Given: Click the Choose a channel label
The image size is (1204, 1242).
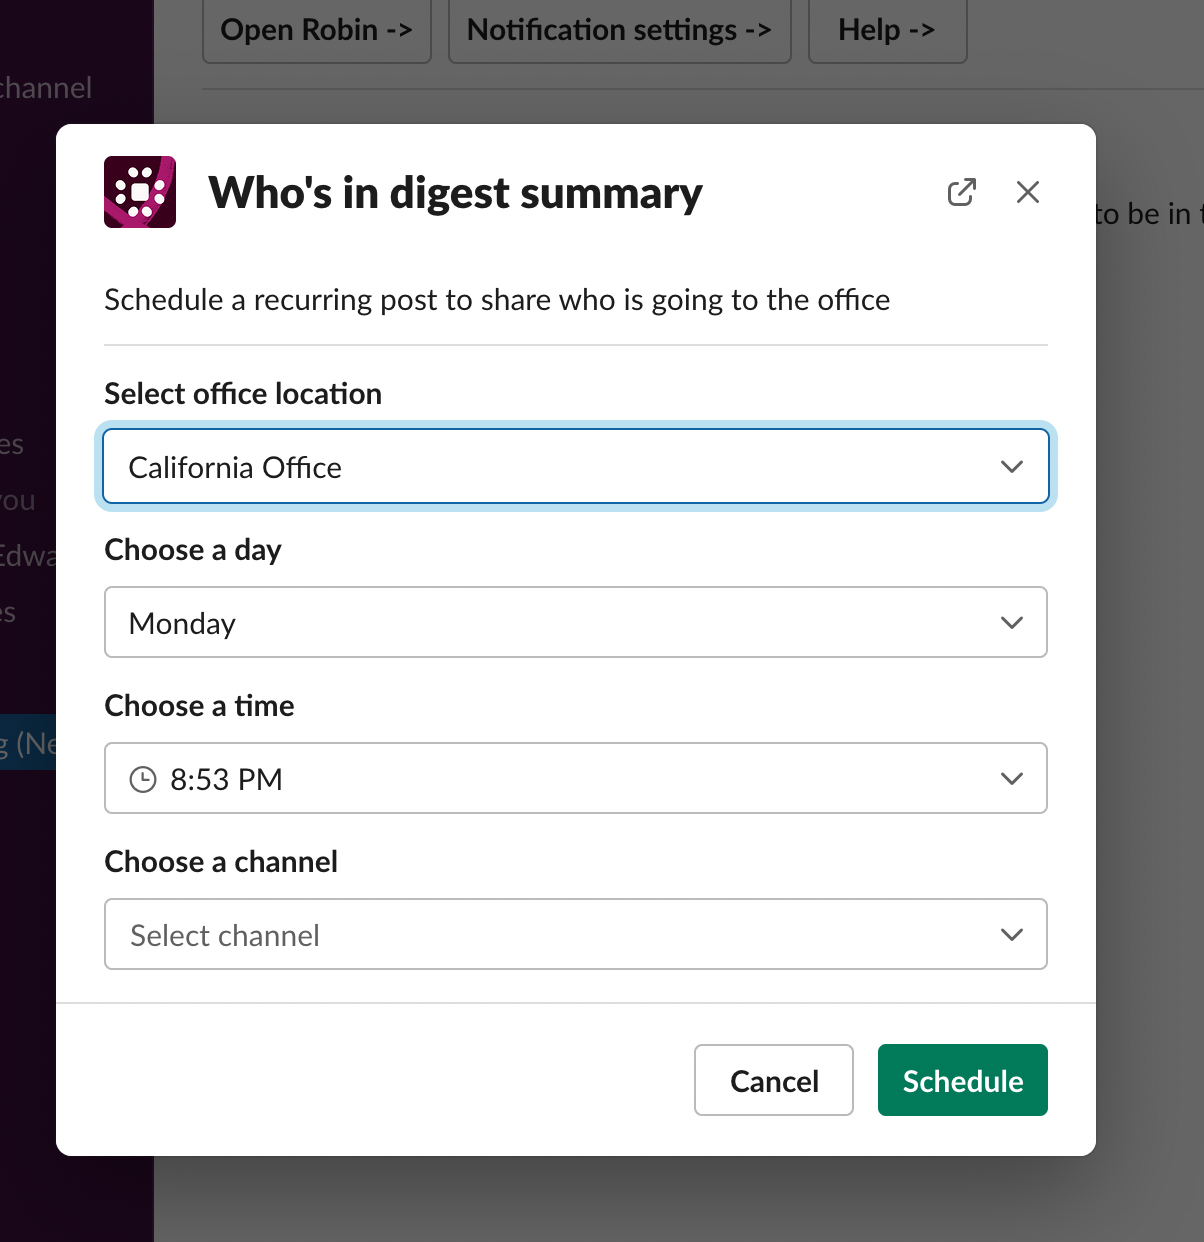Looking at the screenshot, I should coord(221,862).
